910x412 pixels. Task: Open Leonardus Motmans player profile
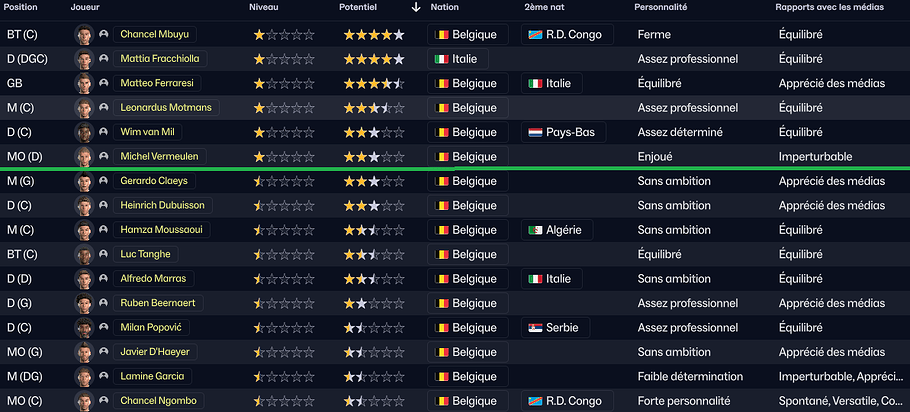[166, 108]
